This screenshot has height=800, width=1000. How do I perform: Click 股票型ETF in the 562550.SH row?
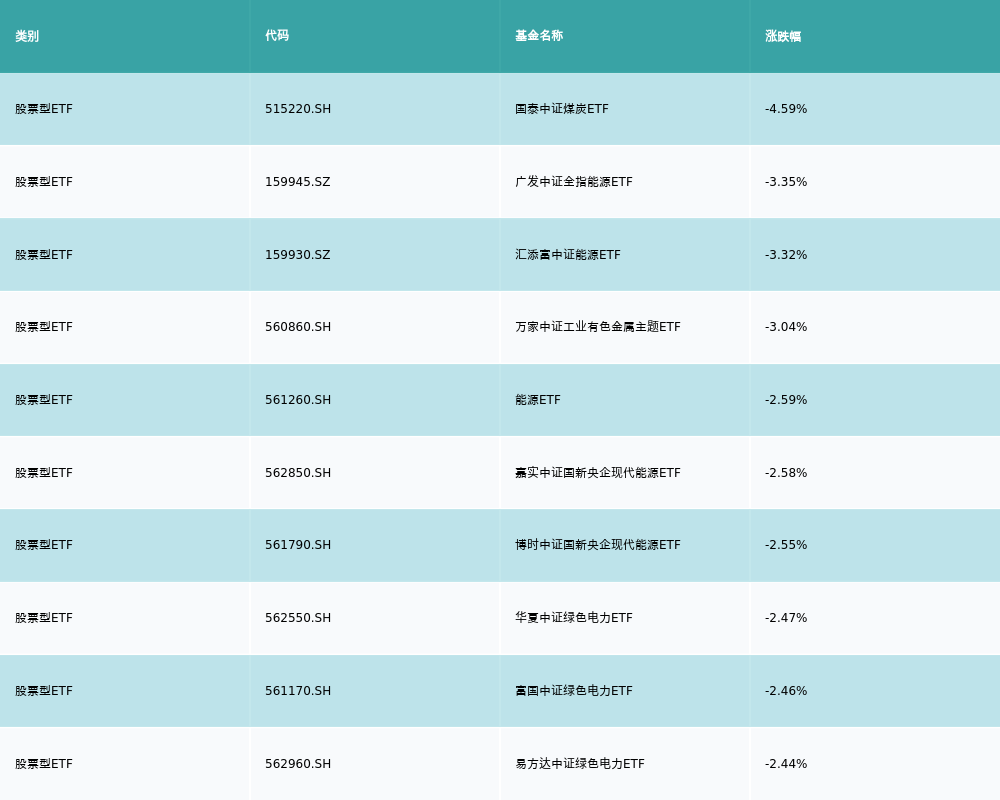(44, 618)
